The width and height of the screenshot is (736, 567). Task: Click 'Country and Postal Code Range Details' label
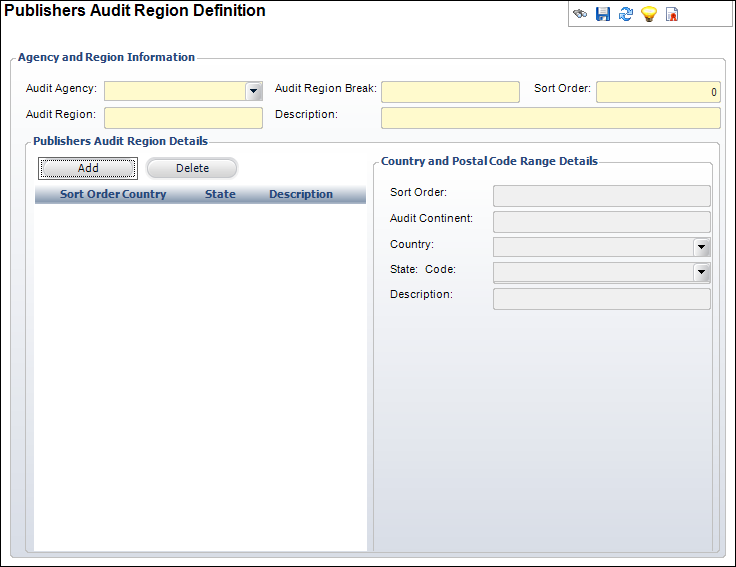[x=489, y=161]
